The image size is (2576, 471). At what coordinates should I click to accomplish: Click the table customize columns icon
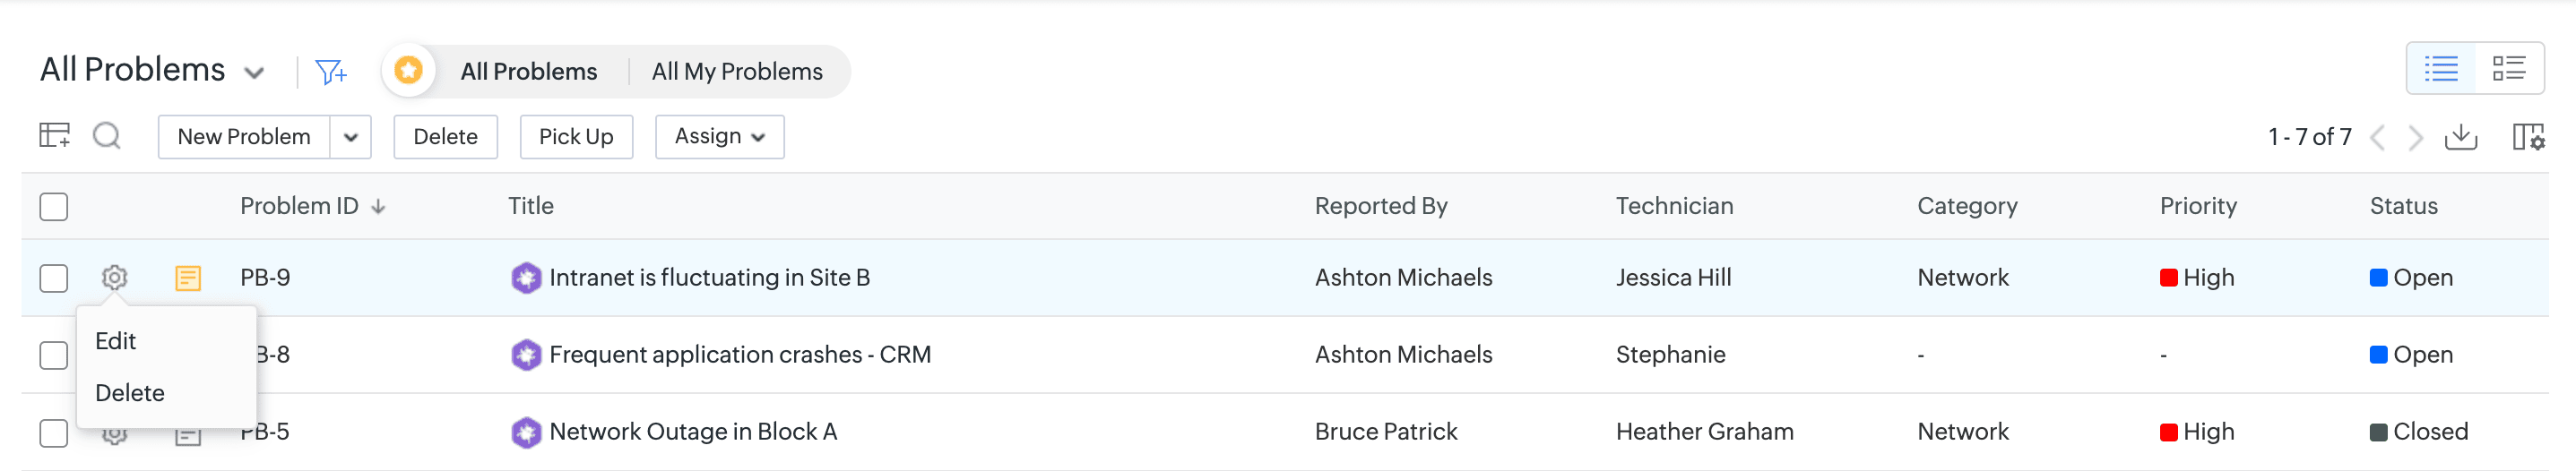(54, 136)
